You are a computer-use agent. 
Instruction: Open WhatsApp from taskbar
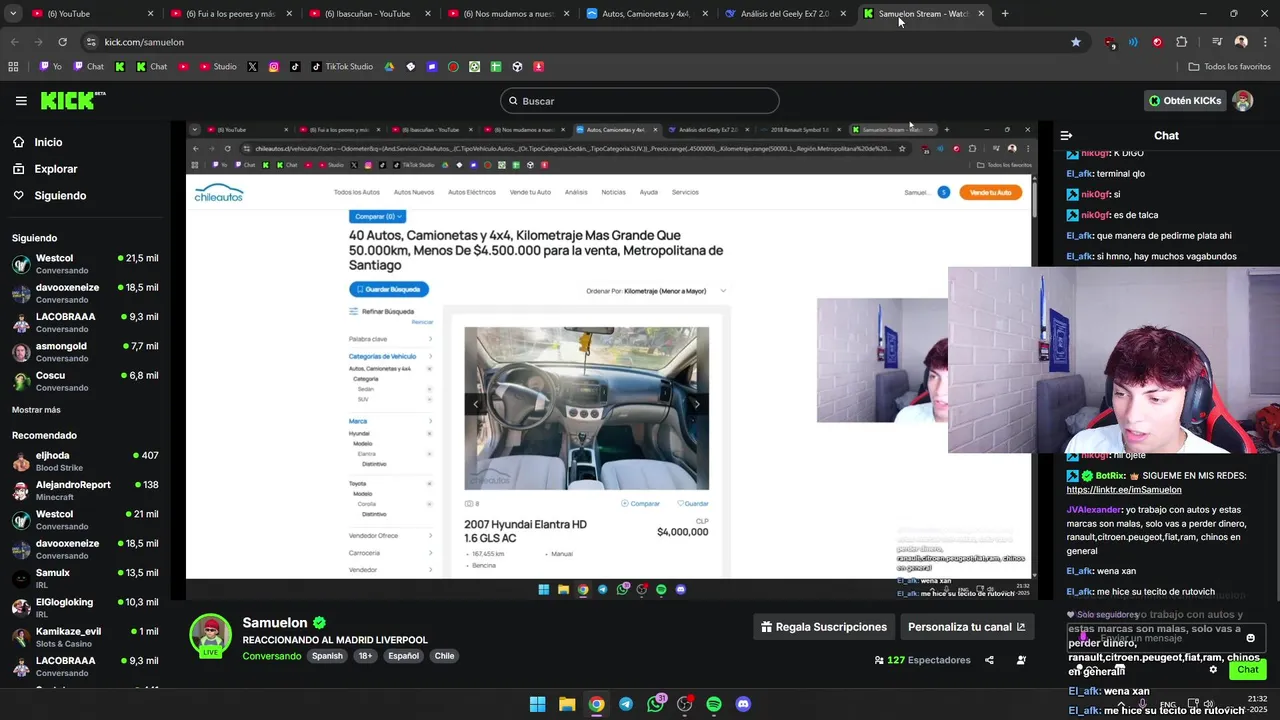pyautogui.click(x=655, y=704)
